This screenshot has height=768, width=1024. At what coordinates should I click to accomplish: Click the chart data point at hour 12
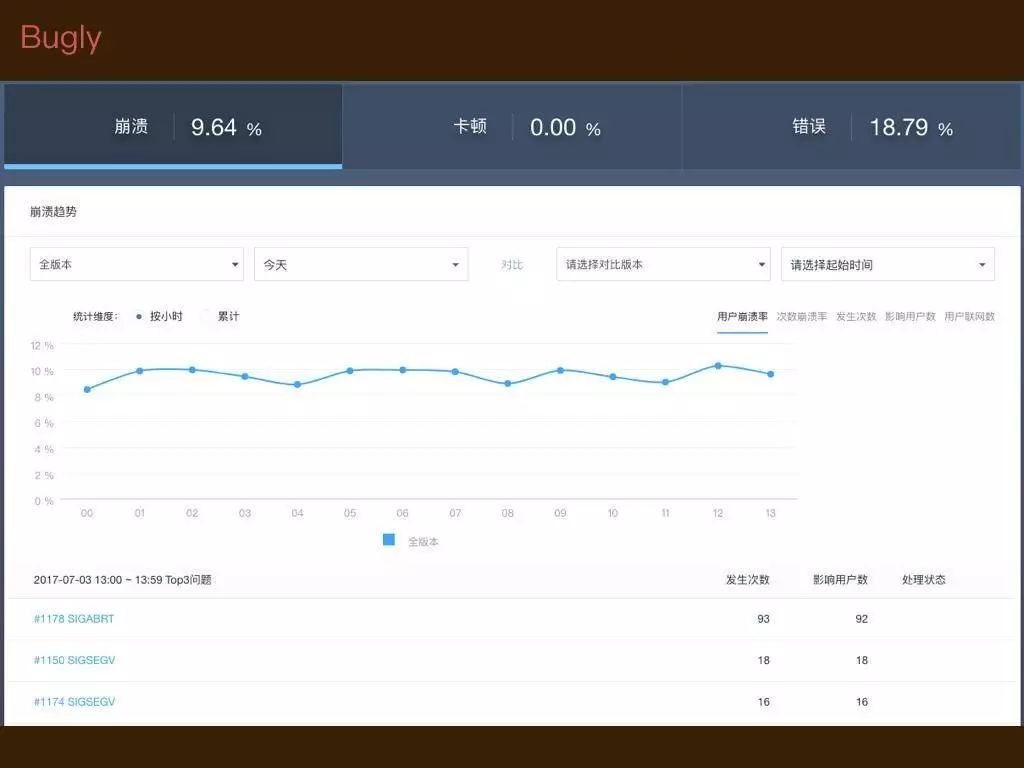718,366
